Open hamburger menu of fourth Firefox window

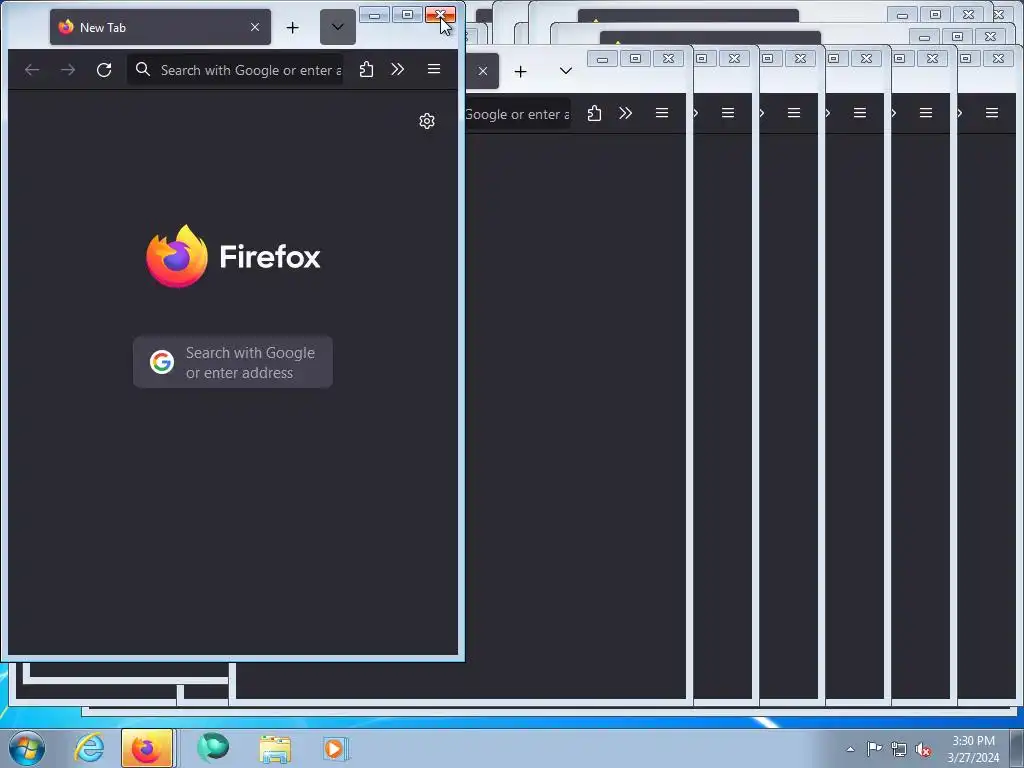[793, 114]
